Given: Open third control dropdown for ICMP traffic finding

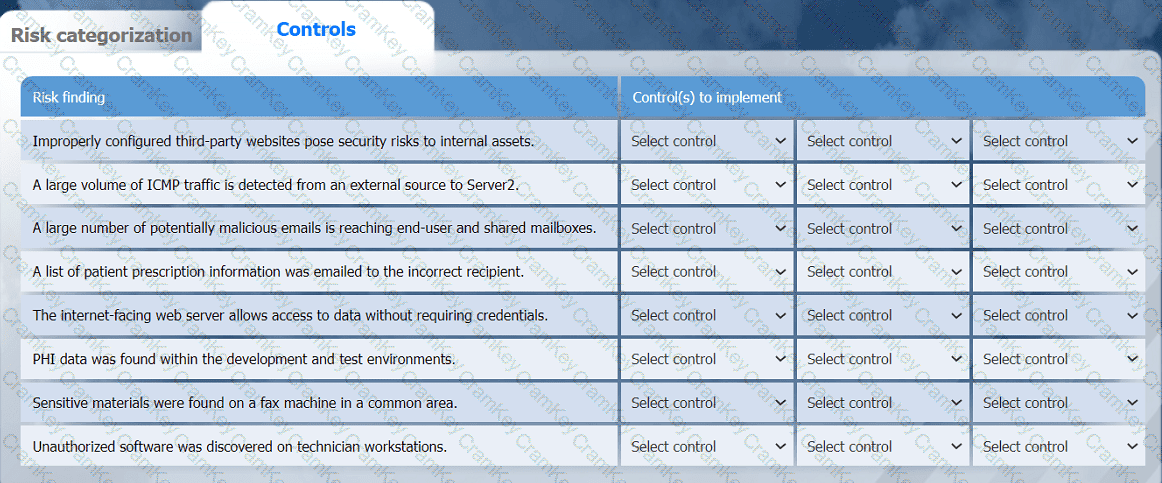Looking at the screenshot, I should pyautogui.click(x=1059, y=185).
